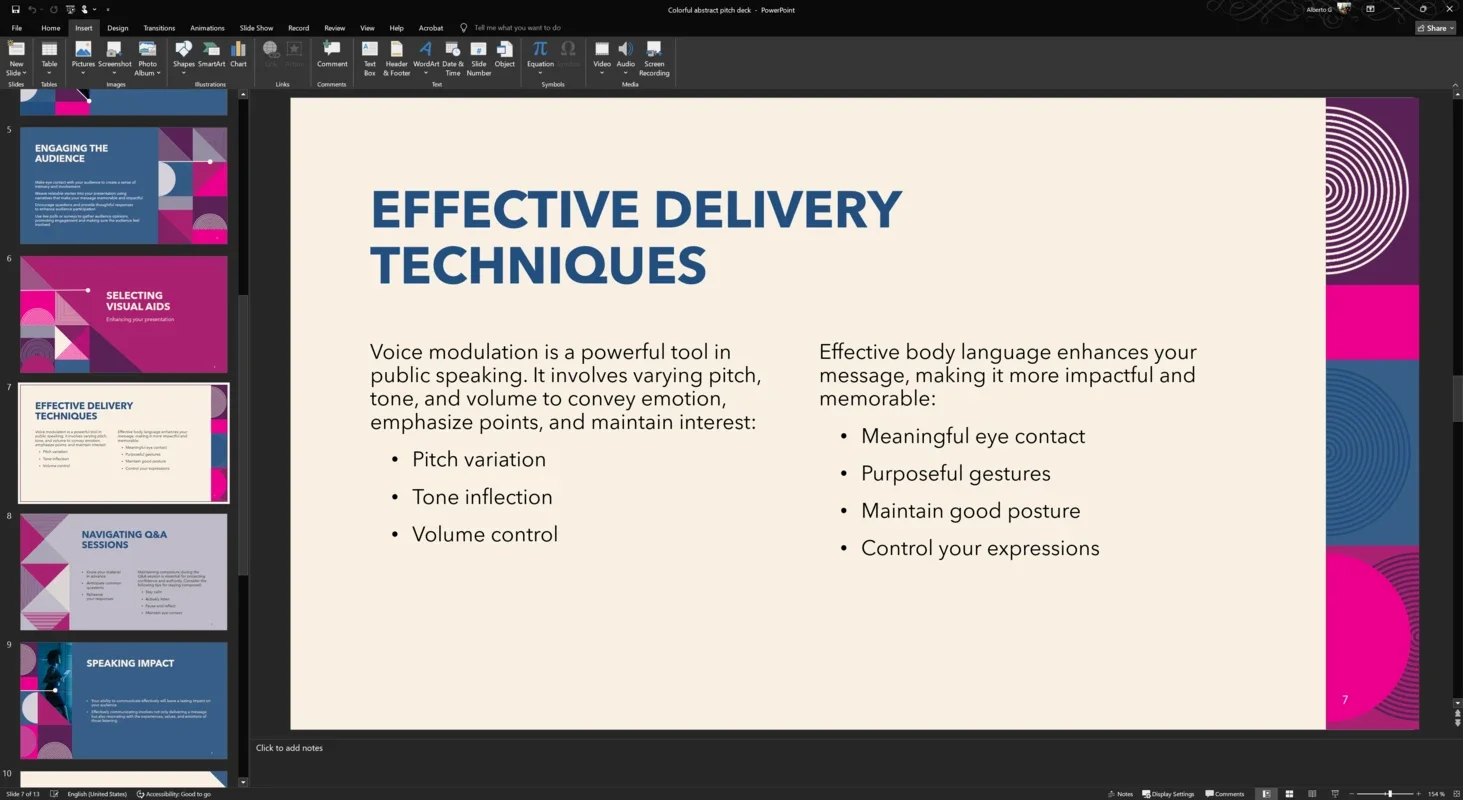Image resolution: width=1463 pixels, height=800 pixels.
Task: Insert an Object
Action: coord(505,54)
